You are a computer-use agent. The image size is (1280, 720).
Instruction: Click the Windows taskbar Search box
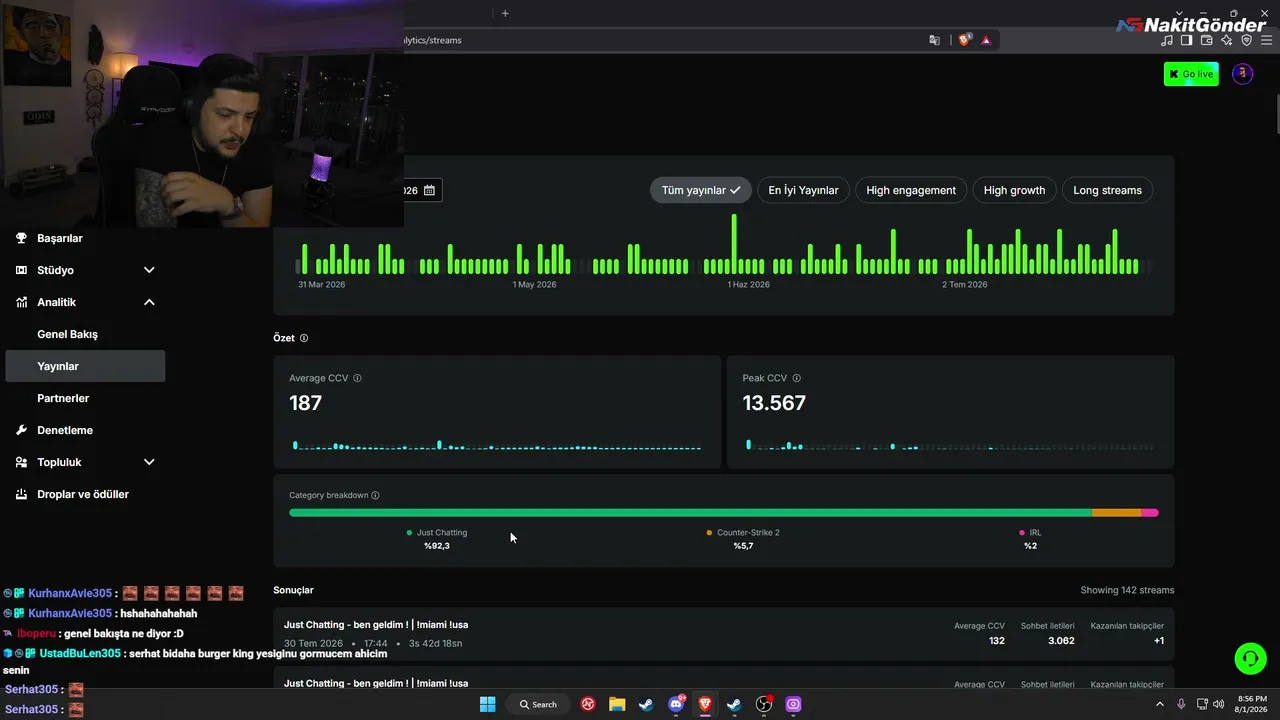[538, 704]
